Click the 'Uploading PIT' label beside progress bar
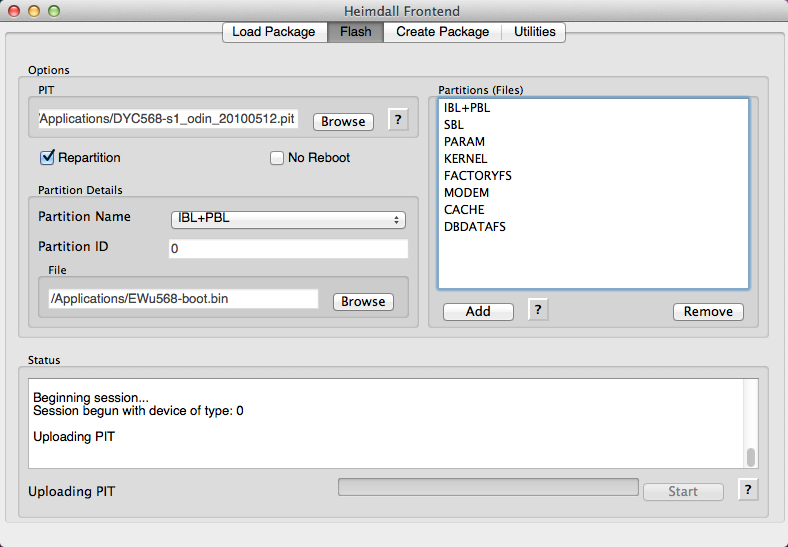This screenshot has width=788, height=547. [x=71, y=492]
